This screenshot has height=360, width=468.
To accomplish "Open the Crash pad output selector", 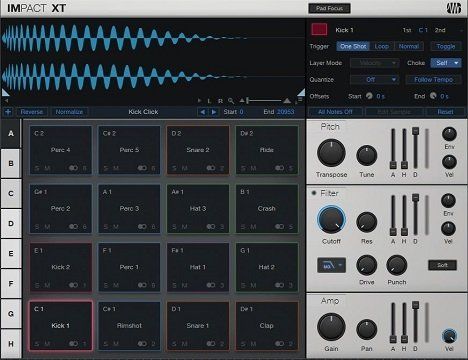I will pyautogui.click(x=285, y=227).
